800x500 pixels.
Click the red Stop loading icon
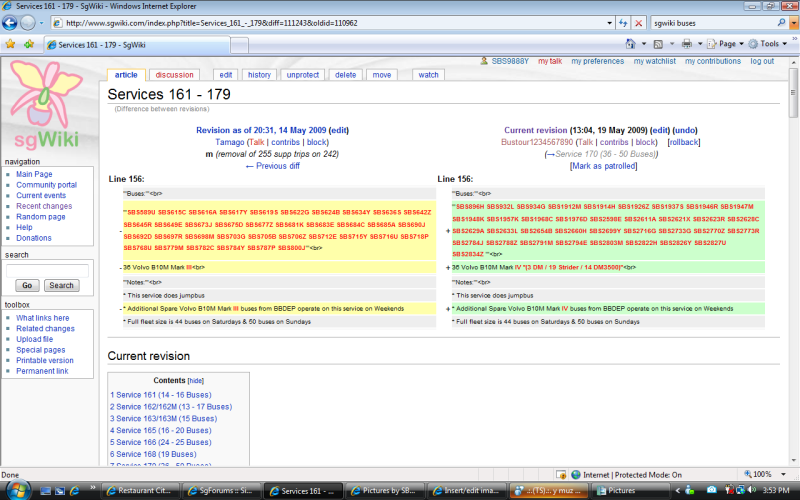click(638, 22)
